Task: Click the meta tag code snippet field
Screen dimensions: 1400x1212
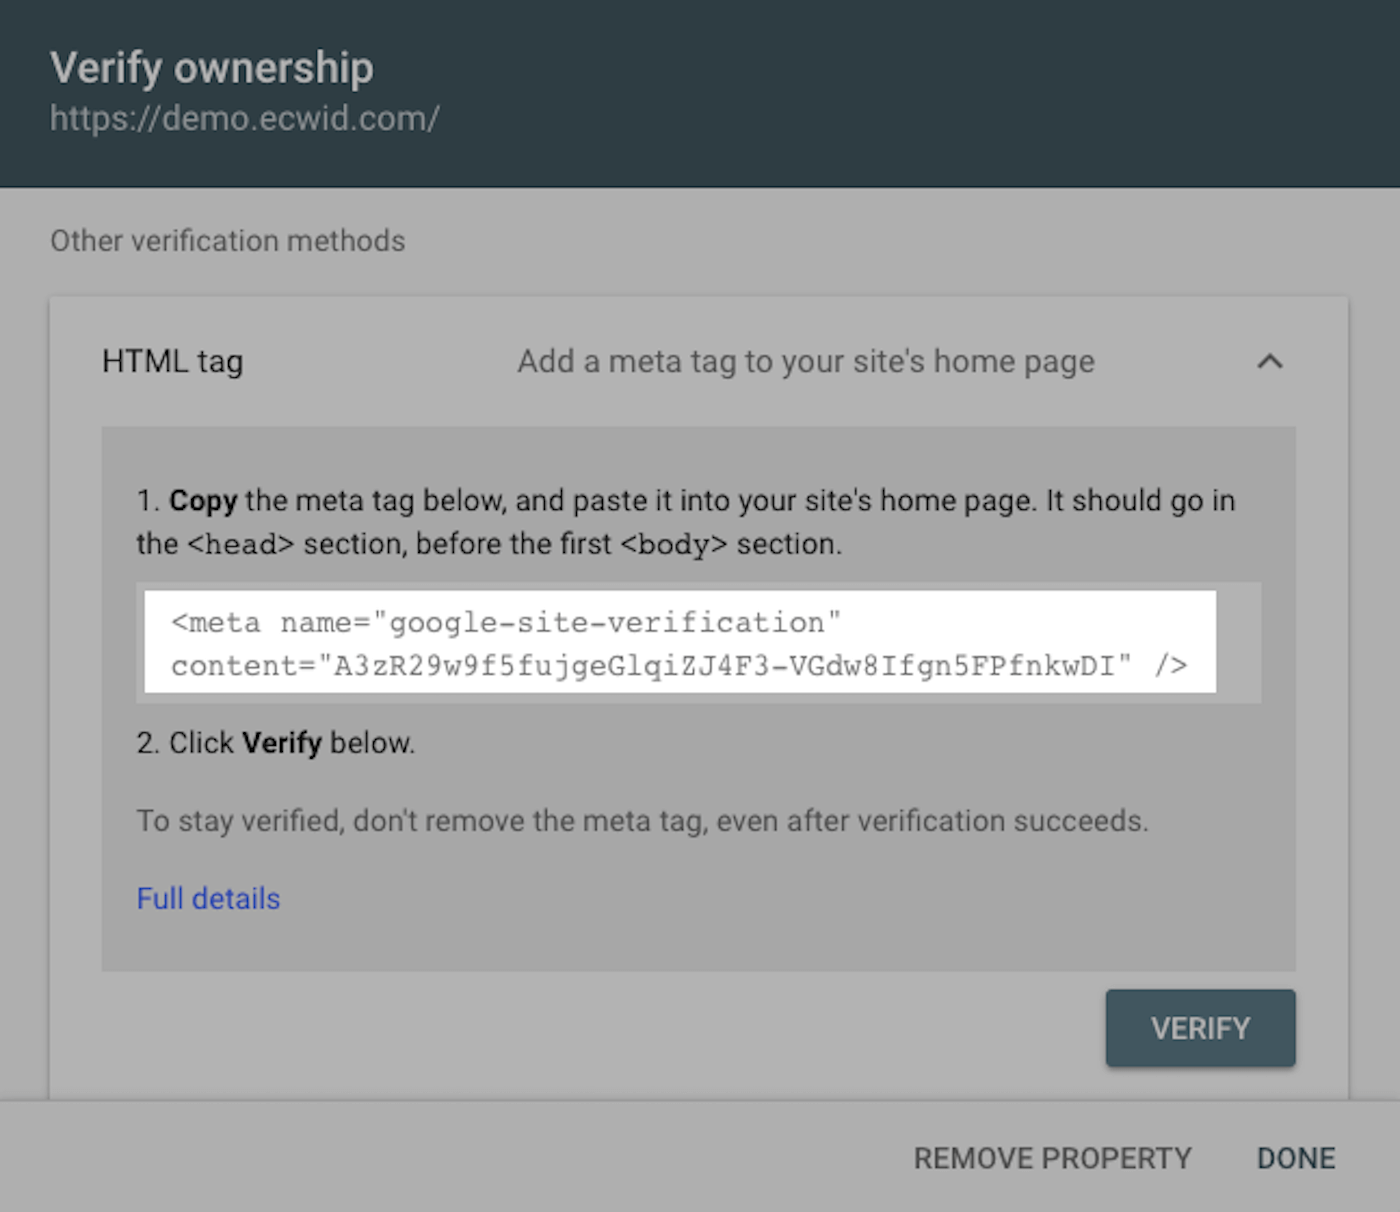Action: (x=680, y=642)
